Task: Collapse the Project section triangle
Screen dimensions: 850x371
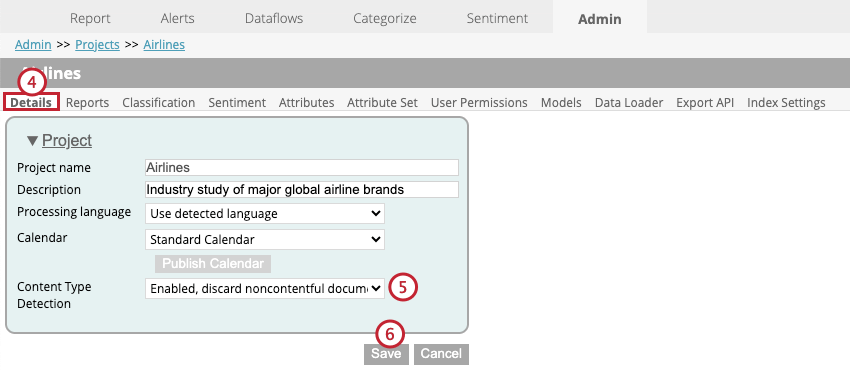Action: click(x=33, y=141)
